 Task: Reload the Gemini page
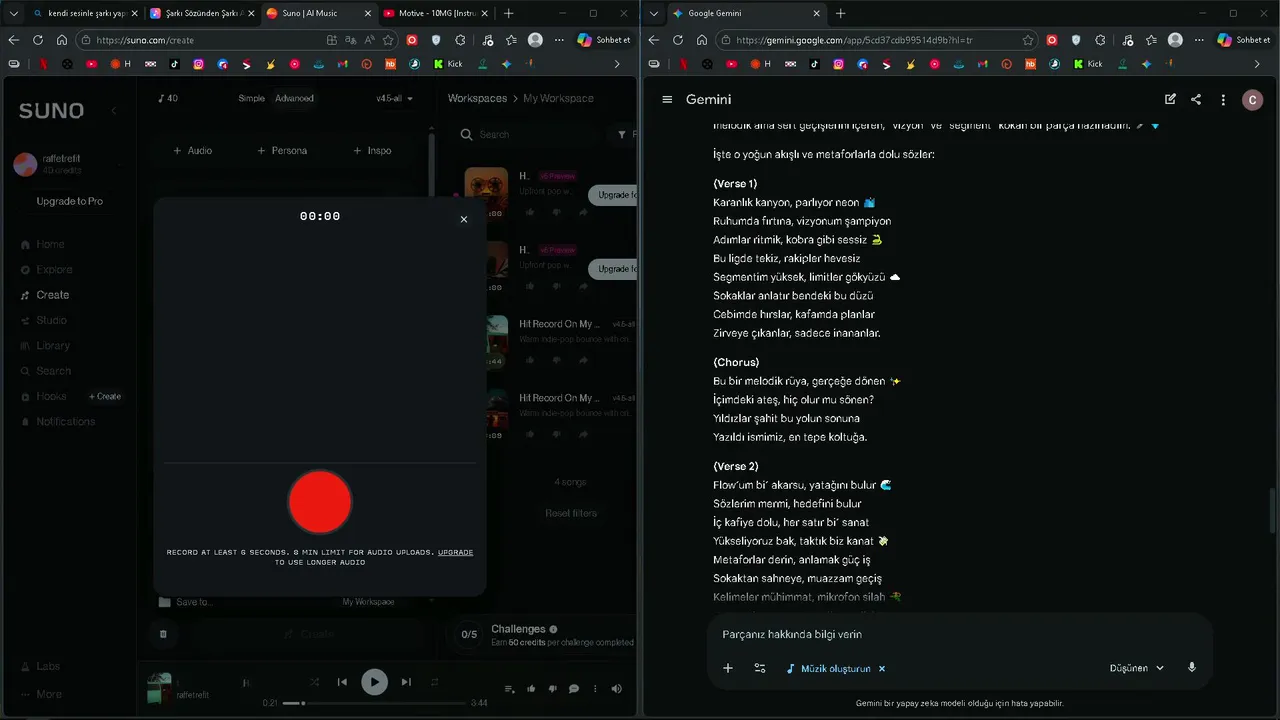[x=678, y=40]
